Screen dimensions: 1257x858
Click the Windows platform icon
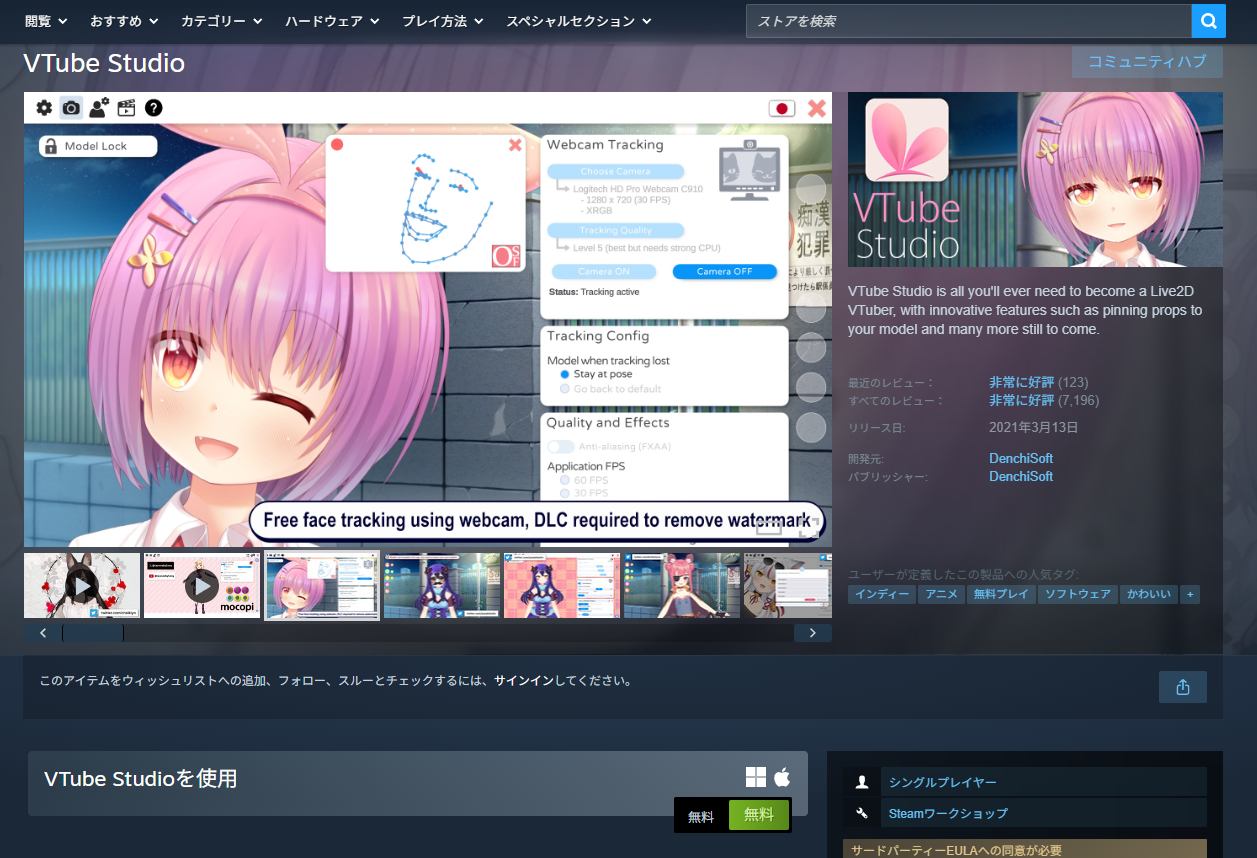point(756,777)
